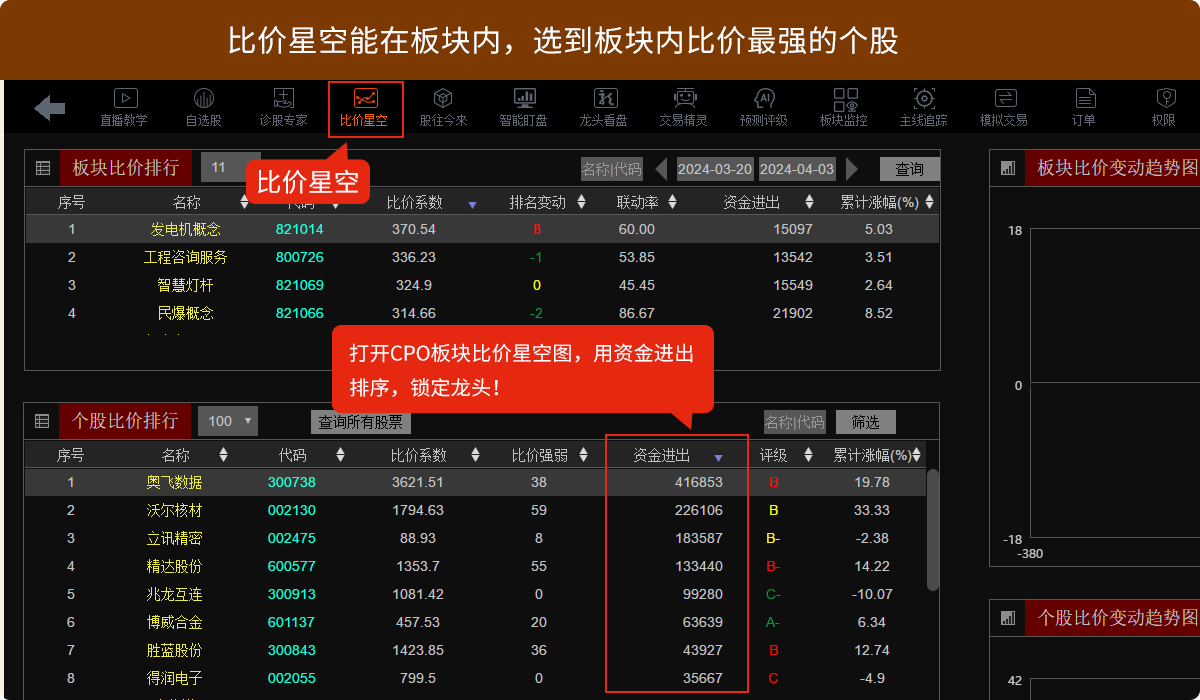Image resolution: width=1200 pixels, height=700 pixels.
Task: Open the 直播教学 video teaching icon
Action: 124,107
